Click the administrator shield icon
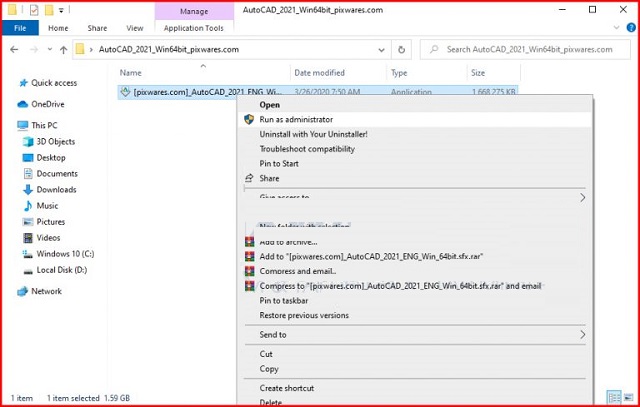 (249, 120)
